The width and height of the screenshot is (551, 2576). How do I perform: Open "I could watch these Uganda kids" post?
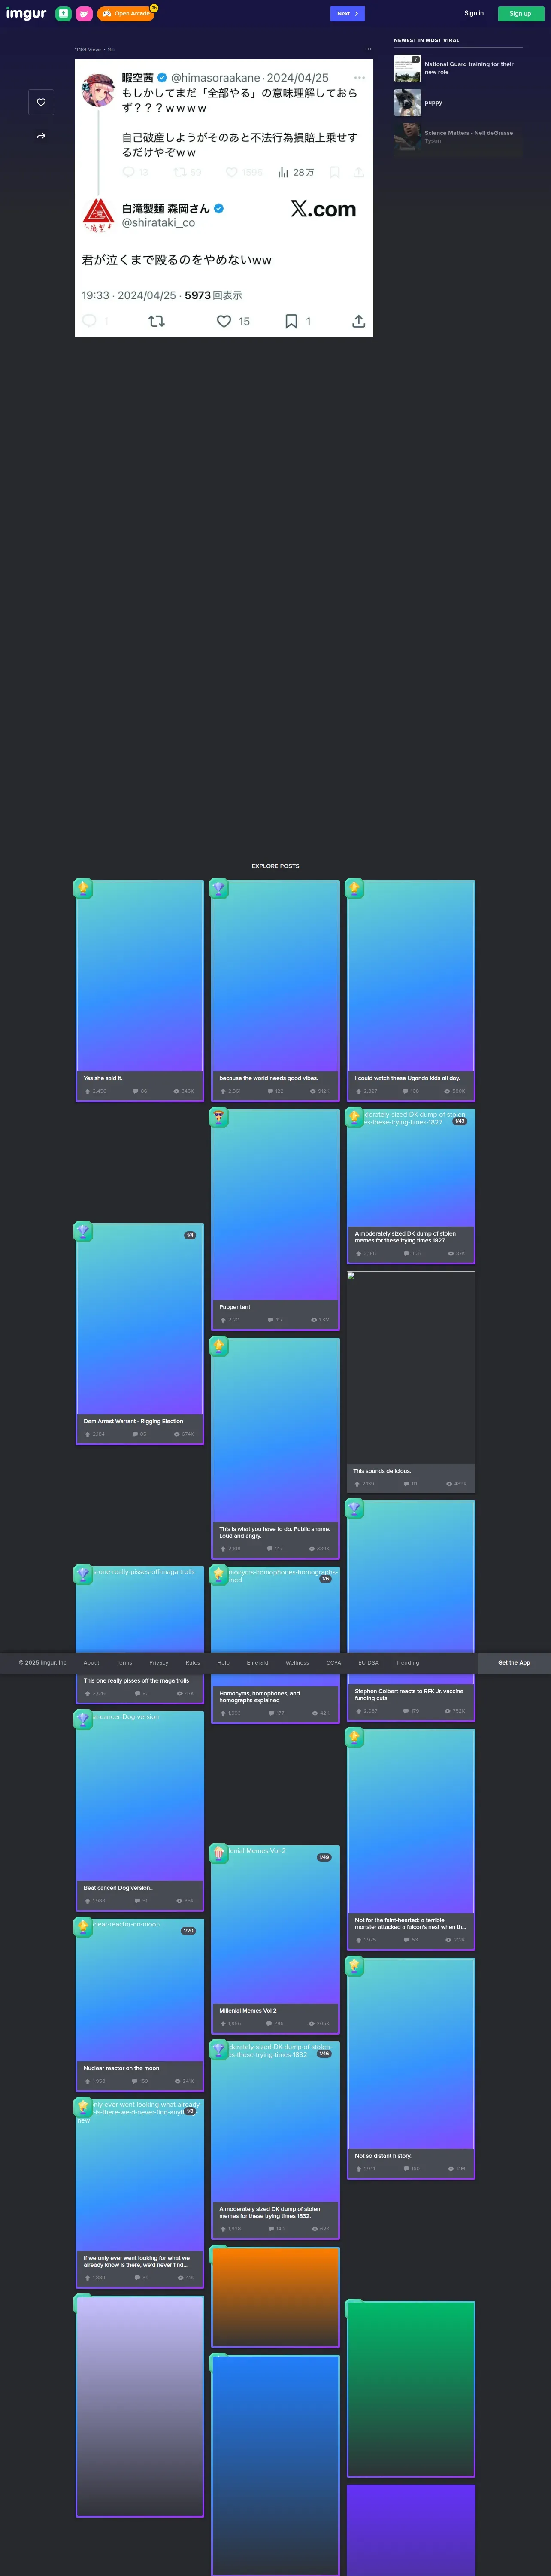point(411,990)
